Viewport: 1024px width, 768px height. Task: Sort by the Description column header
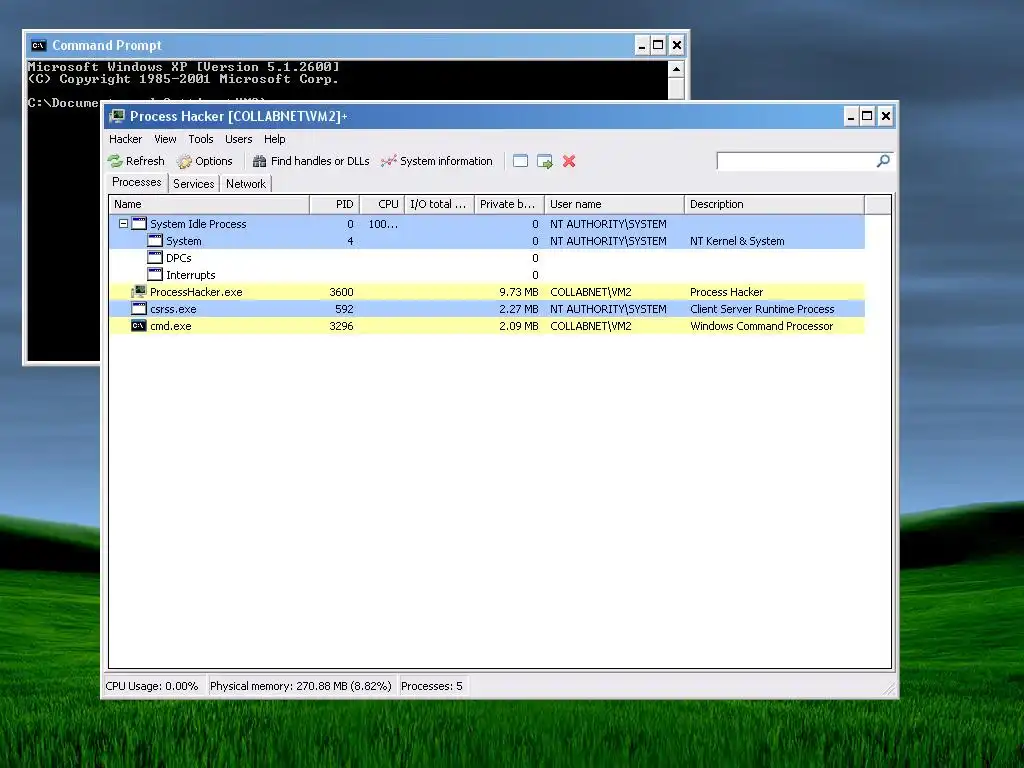coord(775,204)
